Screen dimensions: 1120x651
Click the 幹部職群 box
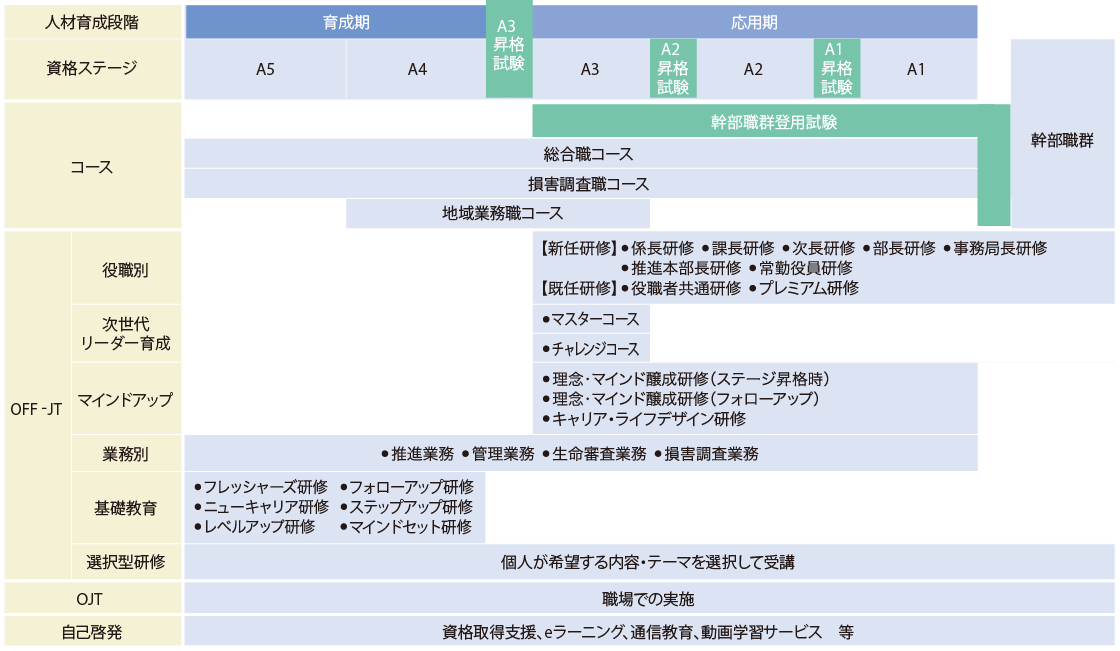click(1062, 140)
